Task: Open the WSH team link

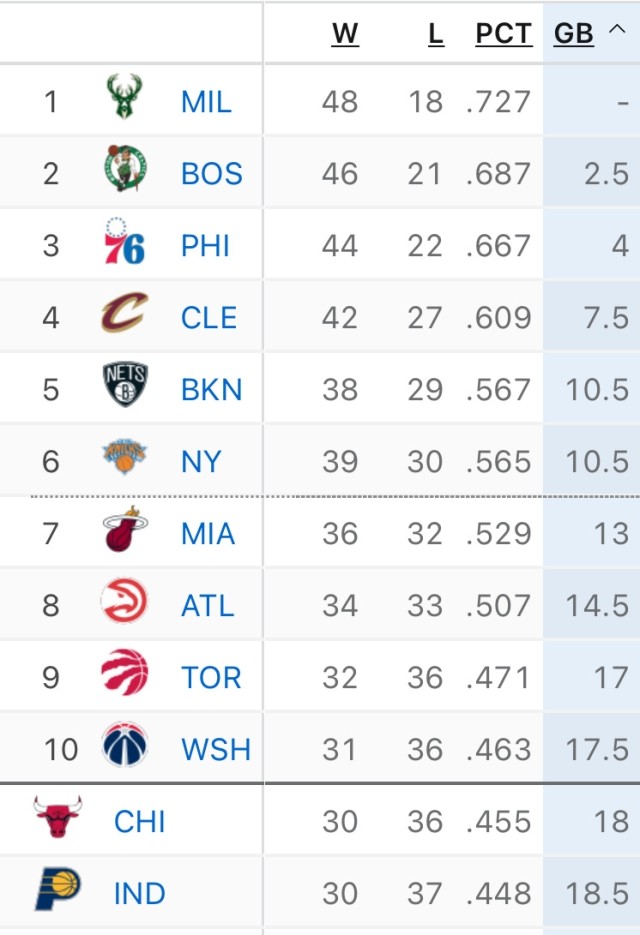Action: pyautogui.click(x=216, y=750)
